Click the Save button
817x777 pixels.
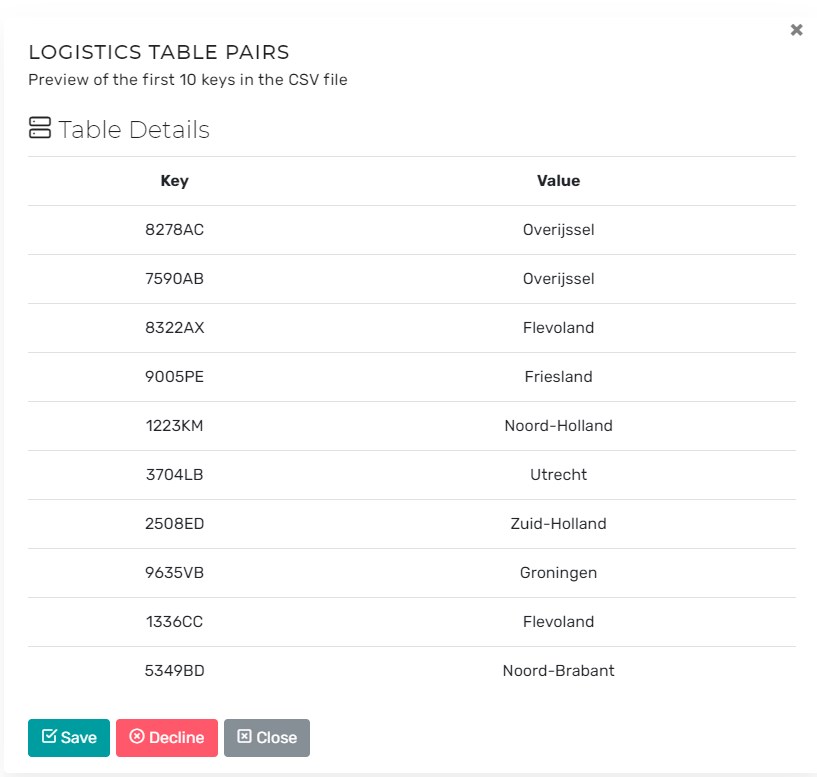point(69,738)
